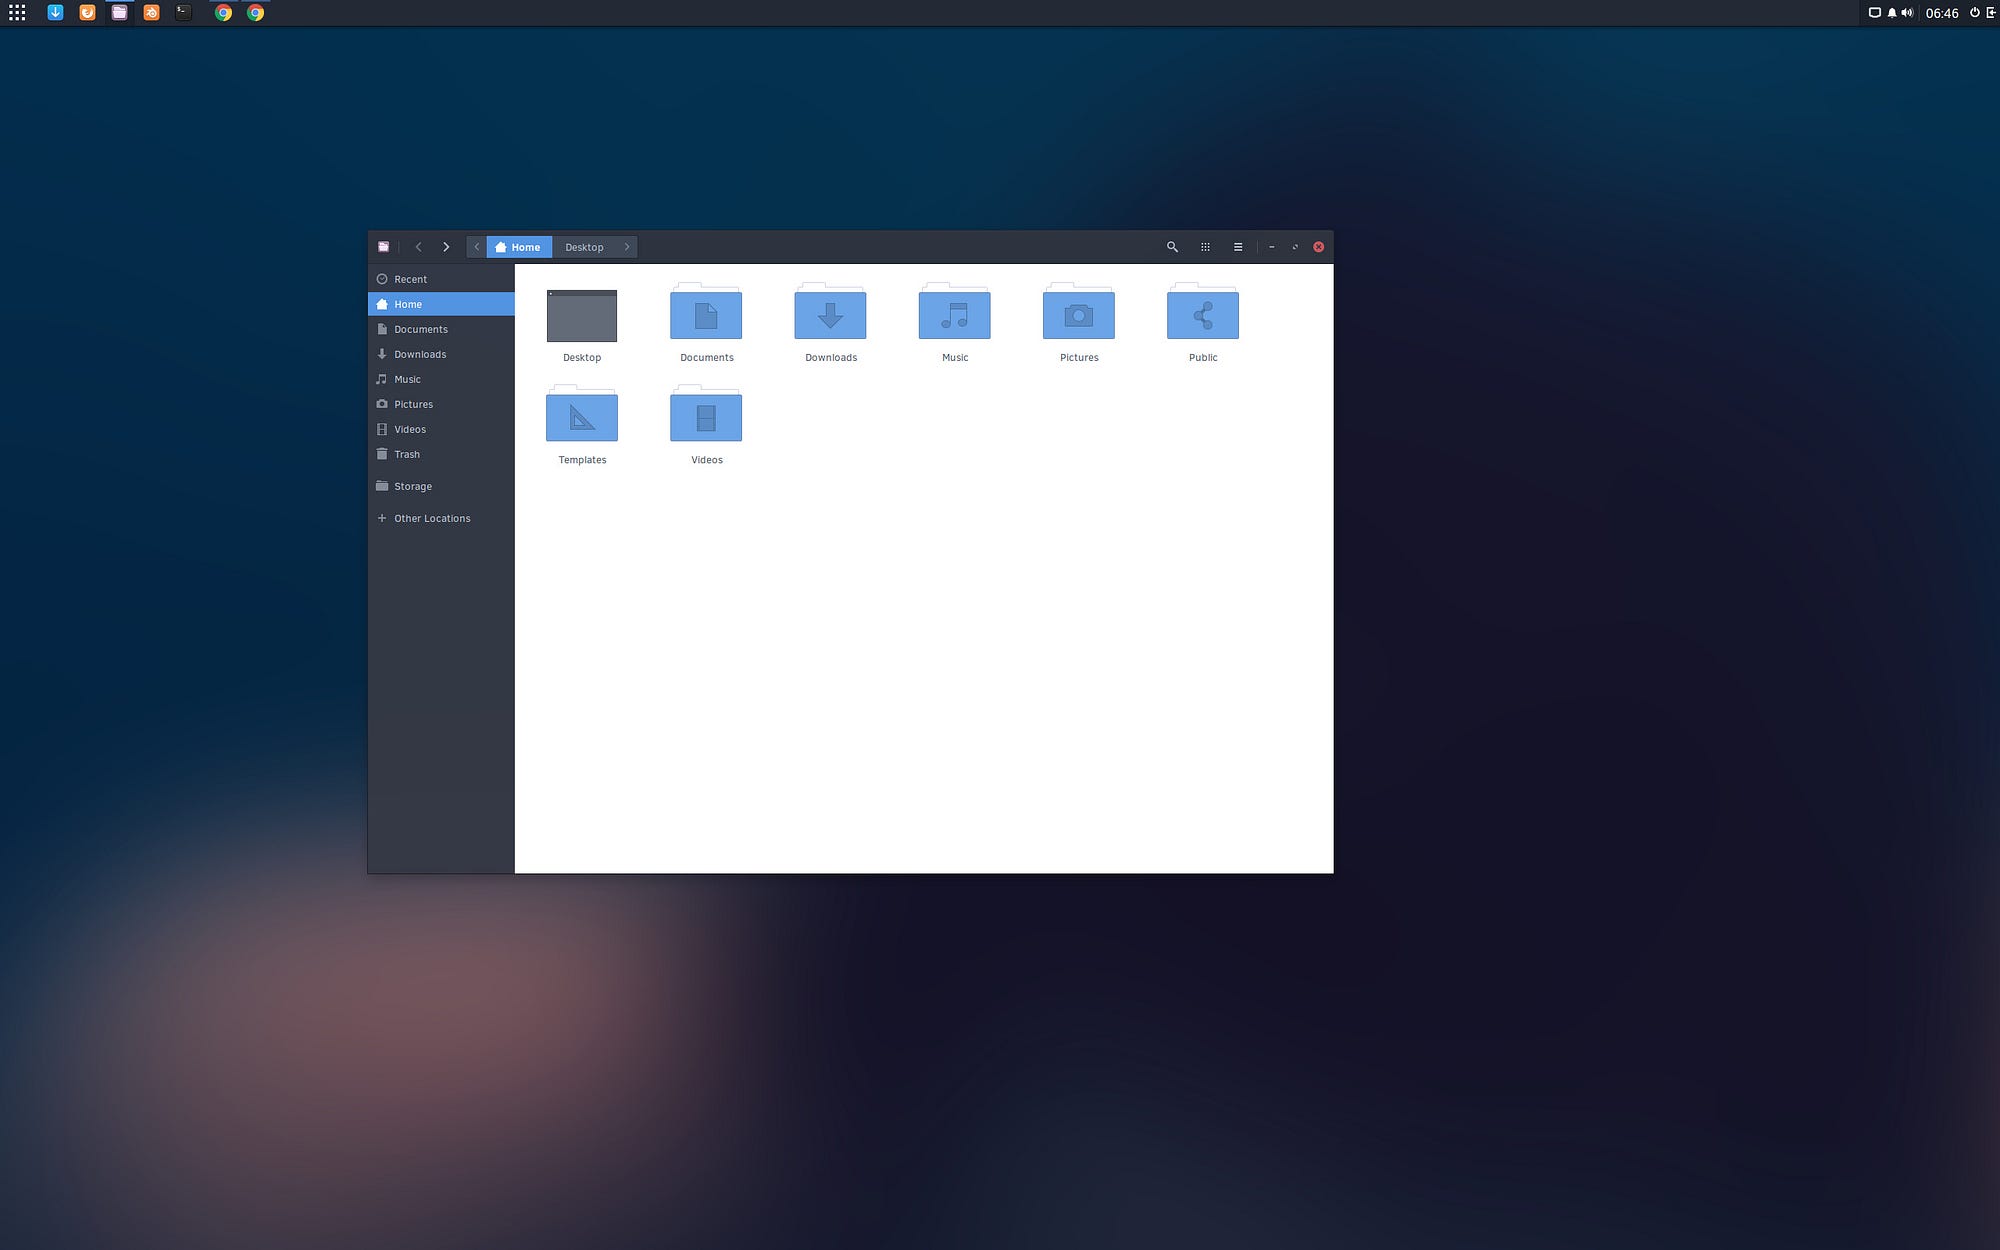Open Videos from the sidebar

point(441,429)
